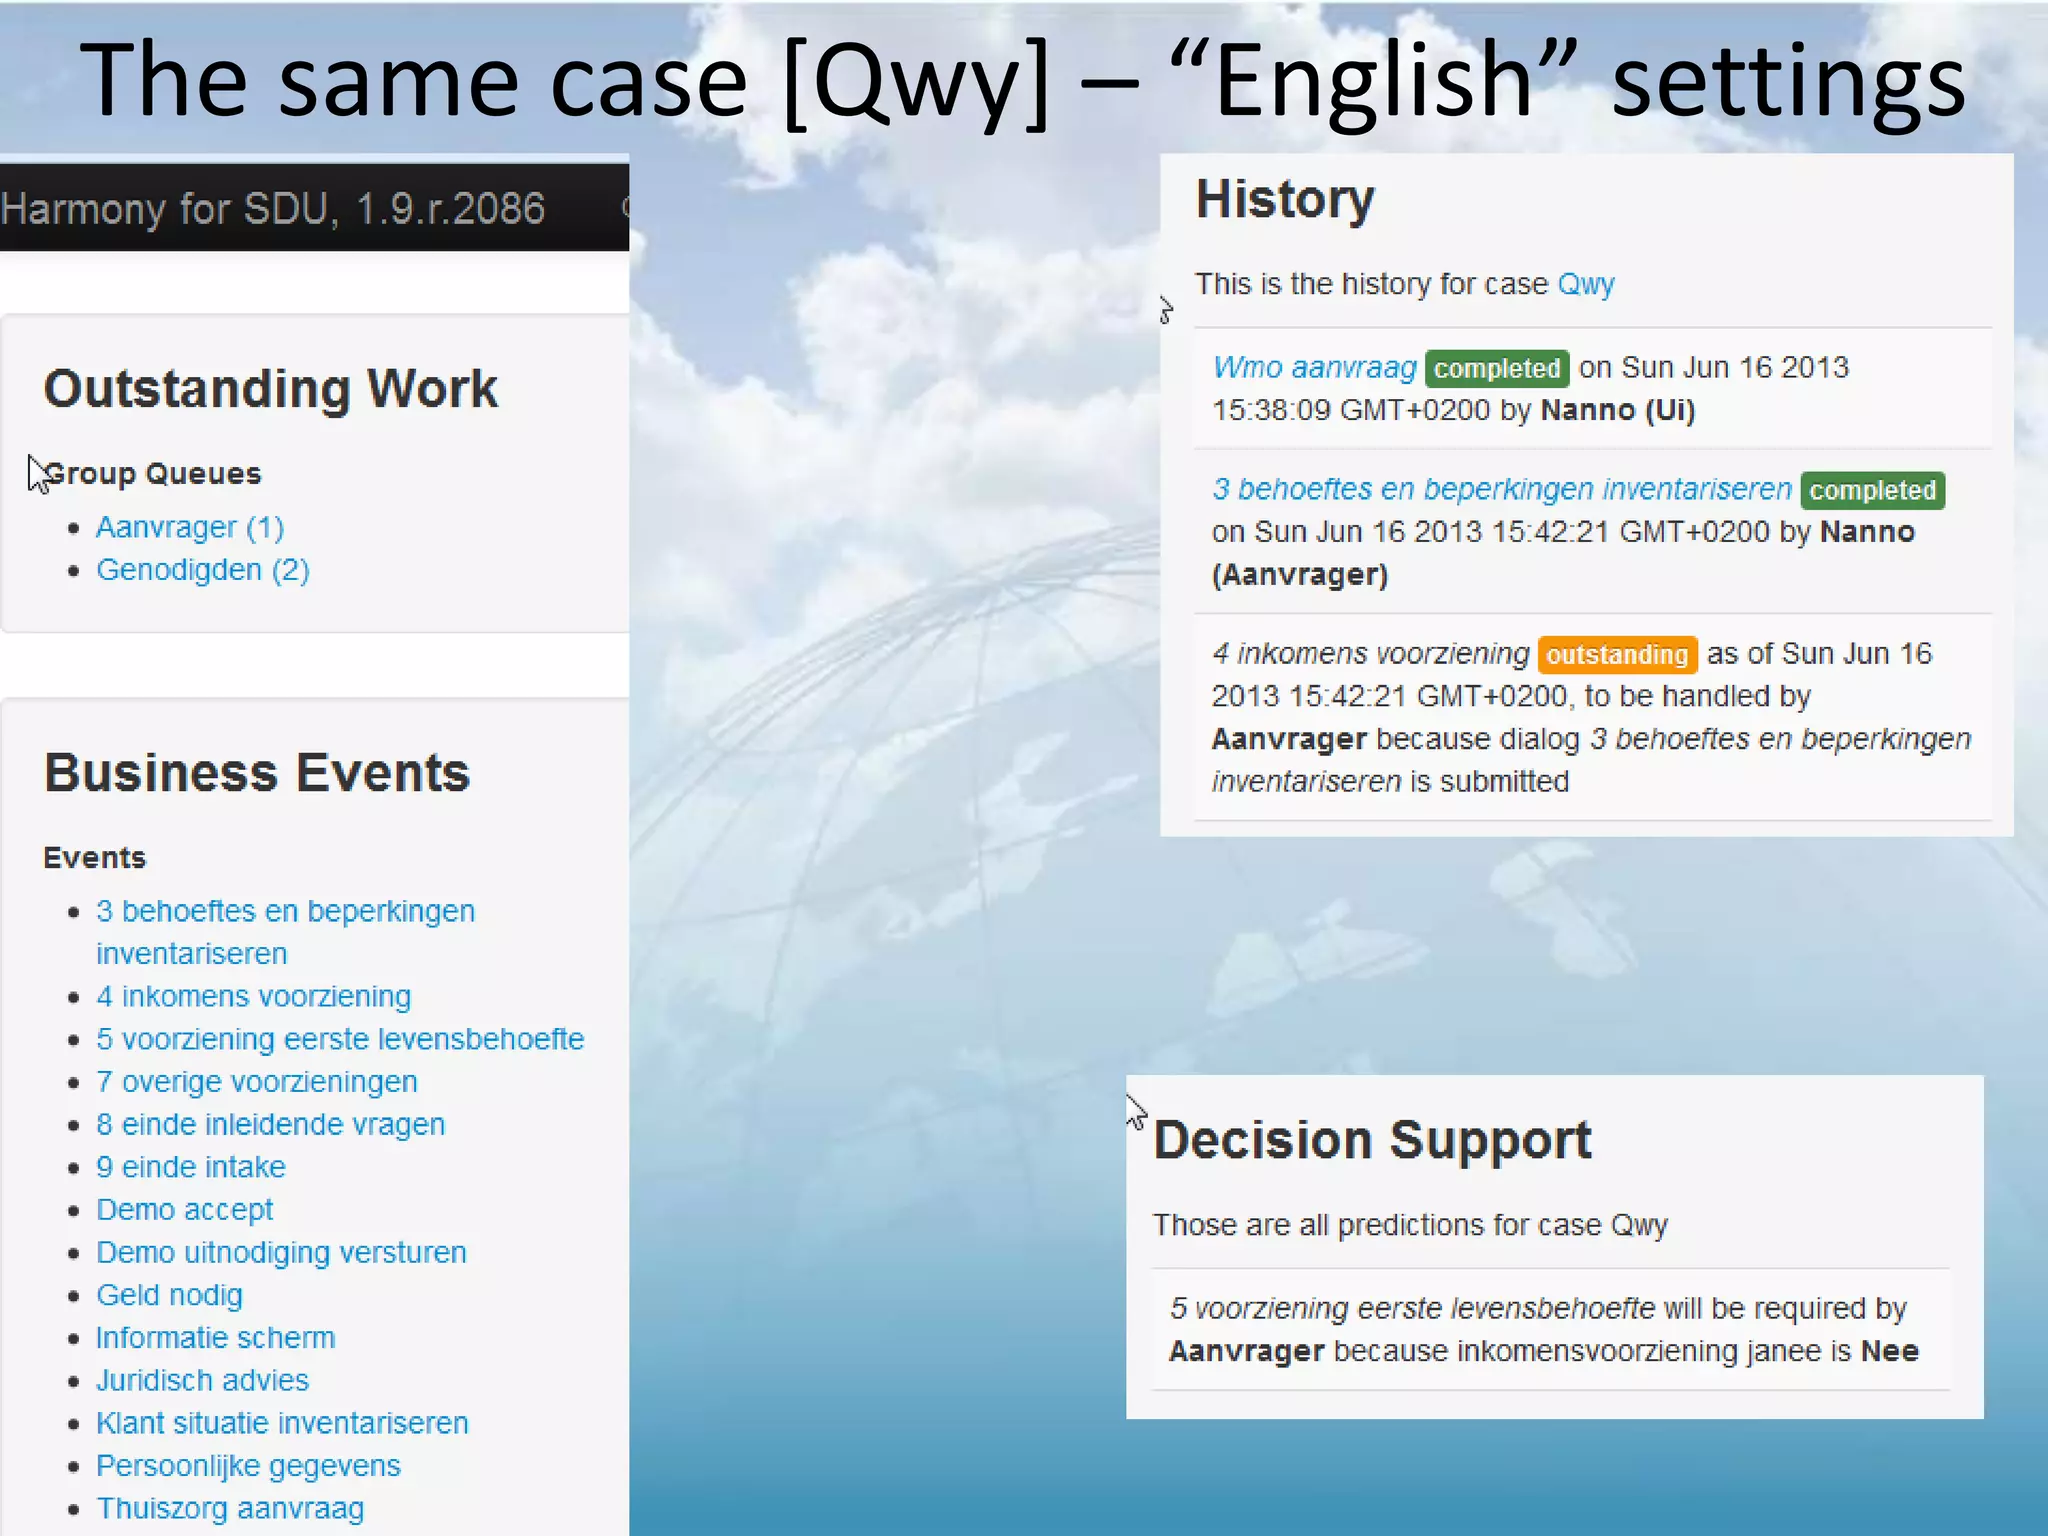Open event 3 behoeftes en beperkingen inventariseren in Business Events

[286, 932]
